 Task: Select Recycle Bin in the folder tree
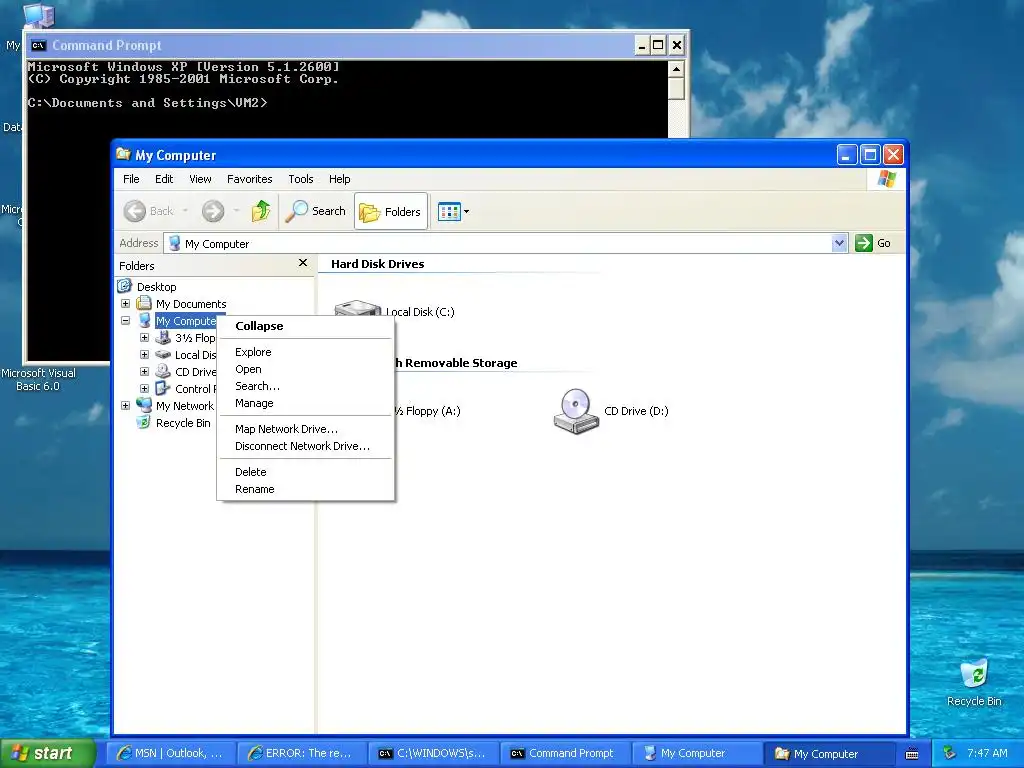pyautogui.click(x=183, y=423)
